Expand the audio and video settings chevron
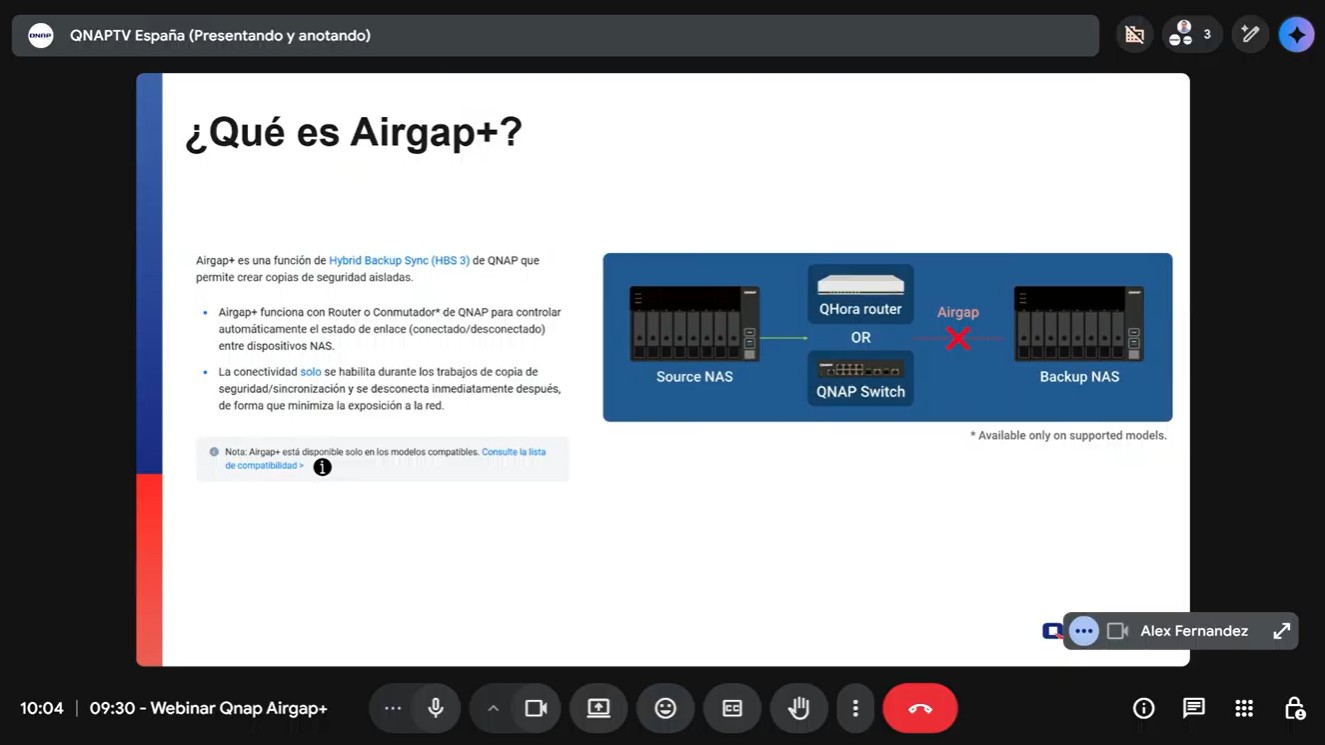The image size is (1325, 745). pyautogui.click(x=493, y=708)
